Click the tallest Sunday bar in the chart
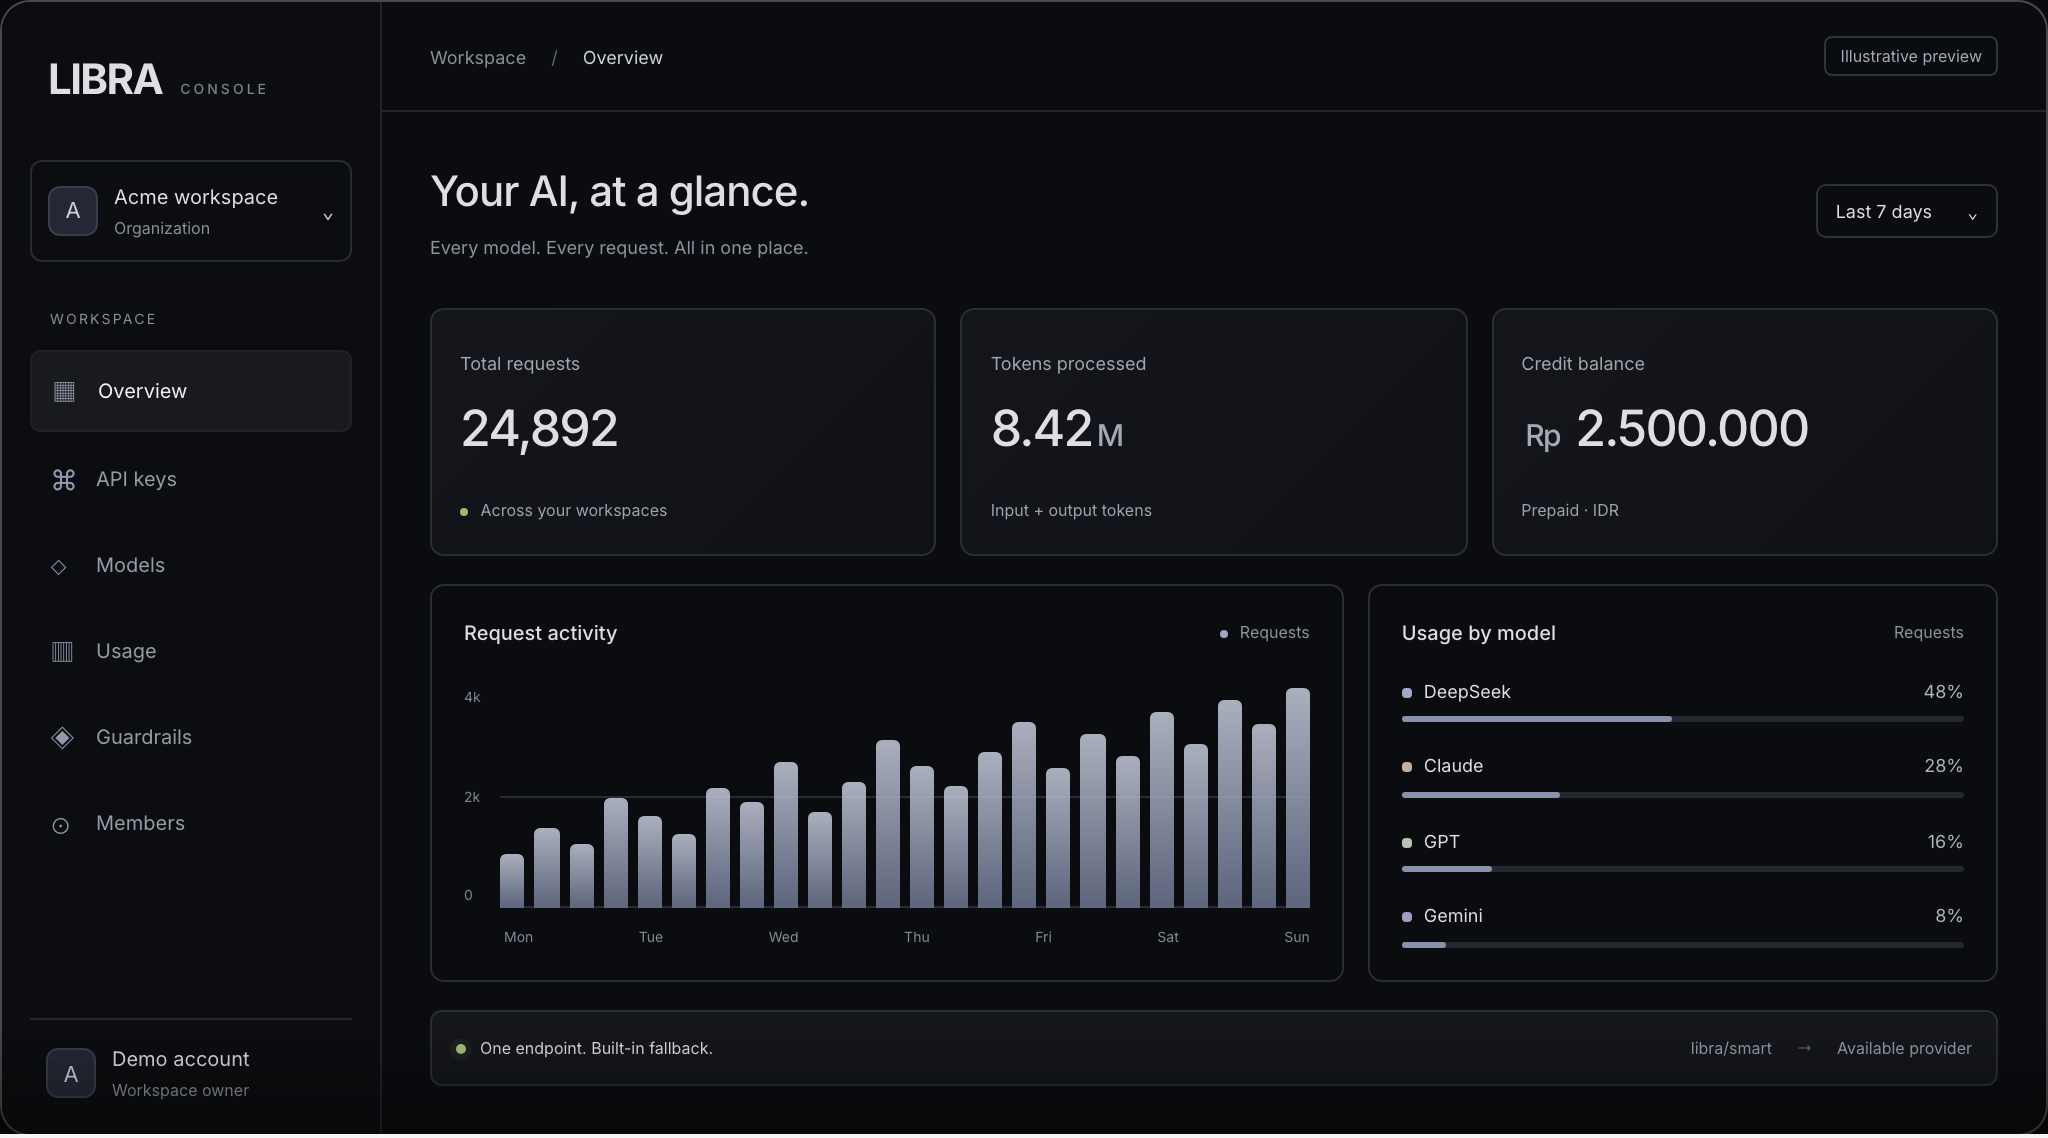Image resolution: width=2048 pixels, height=1138 pixels. tap(1298, 798)
